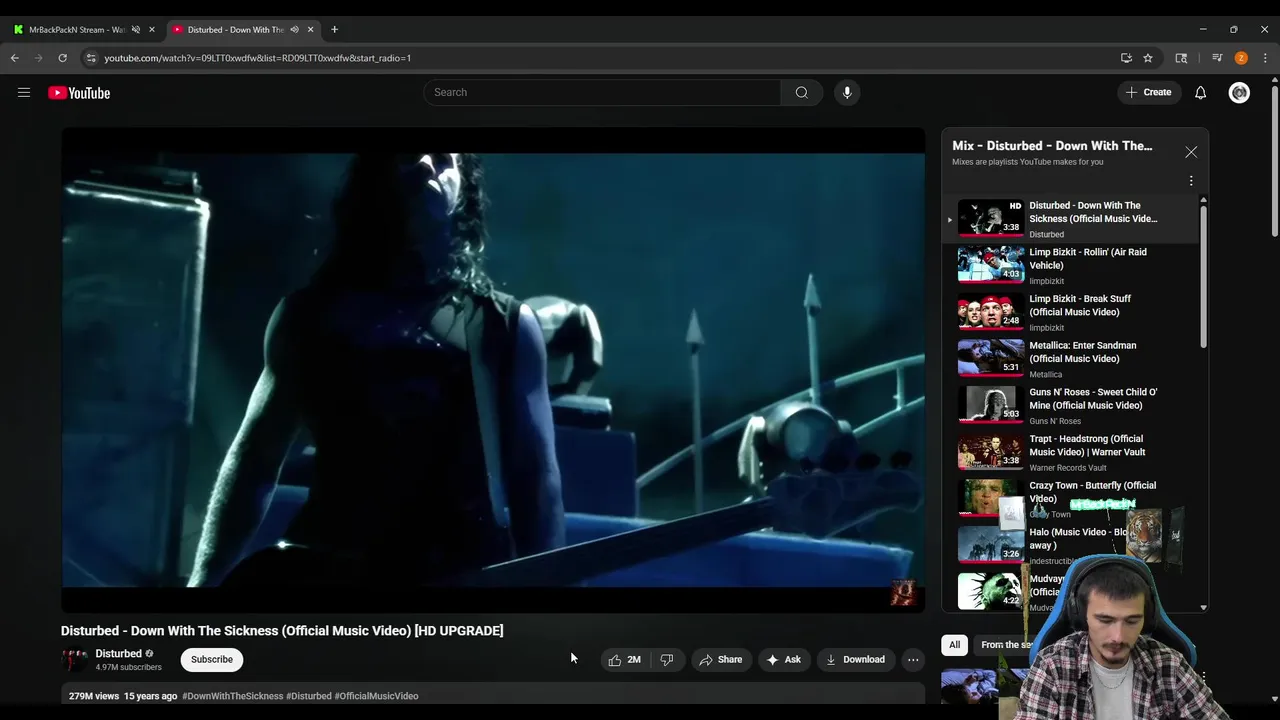Close the Disturbed YouTube tab
Screen dimensions: 1280x720
coord(310,30)
